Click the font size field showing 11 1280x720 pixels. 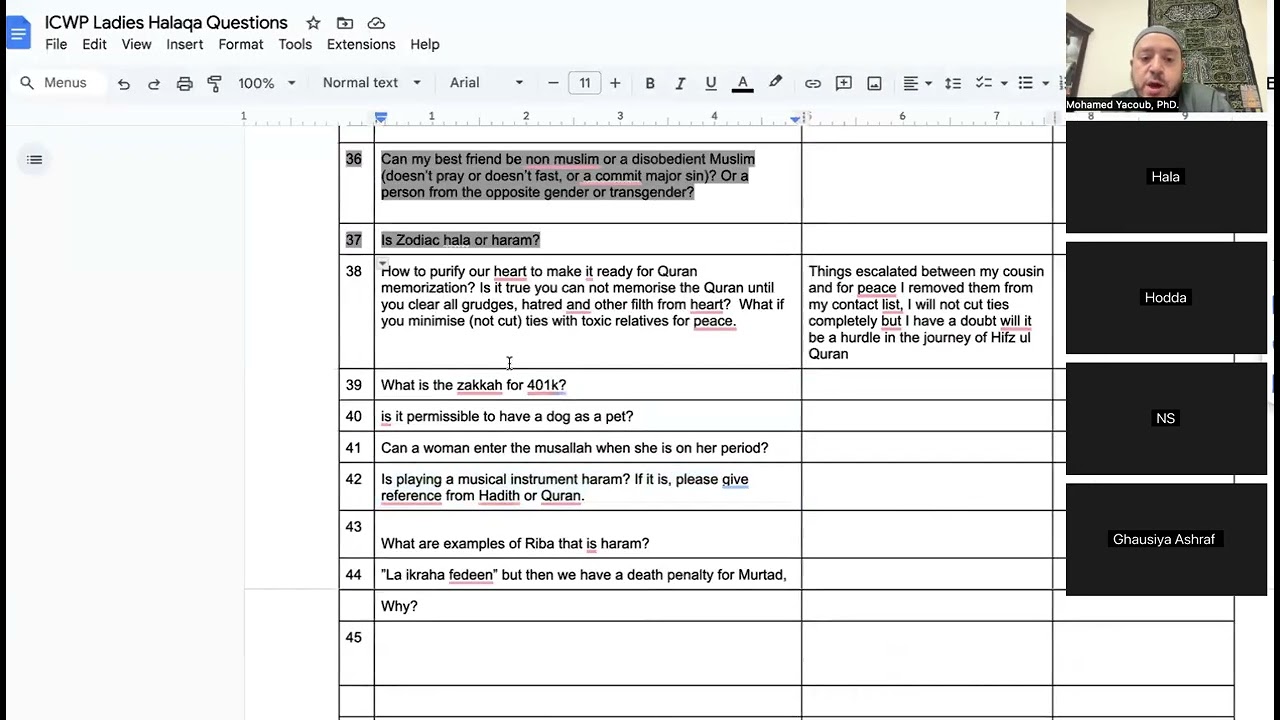click(584, 83)
